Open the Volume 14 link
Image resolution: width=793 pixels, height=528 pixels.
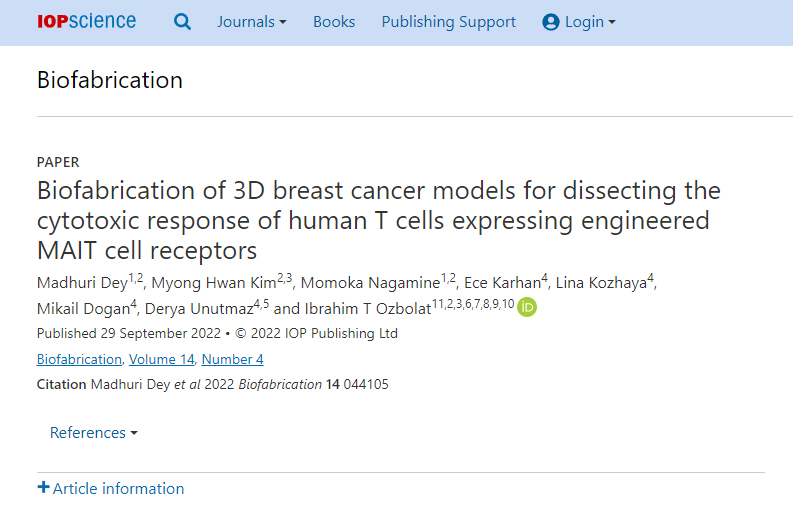tap(161, 359)
